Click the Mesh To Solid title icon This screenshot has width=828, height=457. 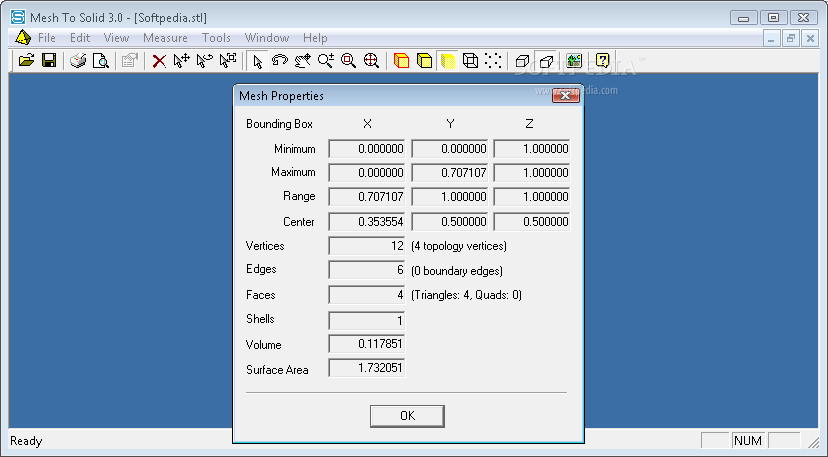pyautogui.click(x=18, y=17)
